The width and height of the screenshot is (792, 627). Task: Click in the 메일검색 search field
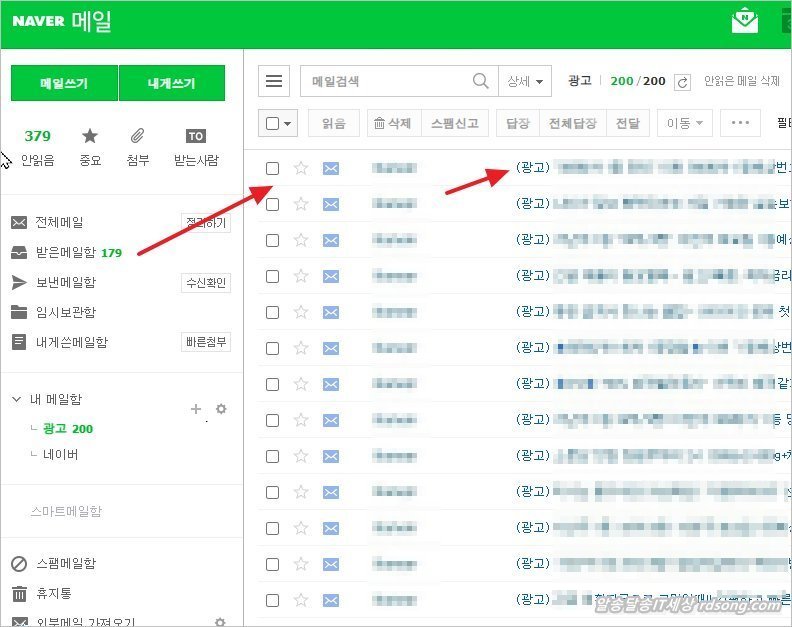385,81
